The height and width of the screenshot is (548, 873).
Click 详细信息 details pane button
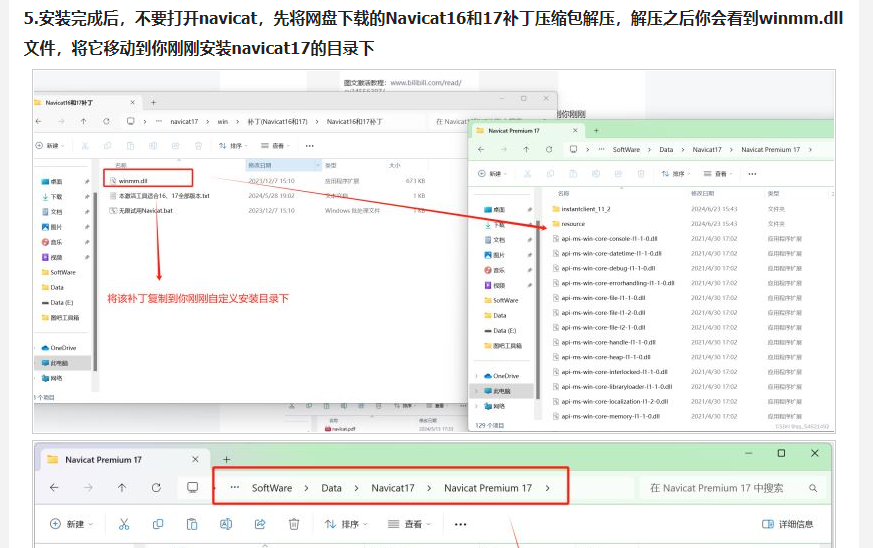point(787,524)
